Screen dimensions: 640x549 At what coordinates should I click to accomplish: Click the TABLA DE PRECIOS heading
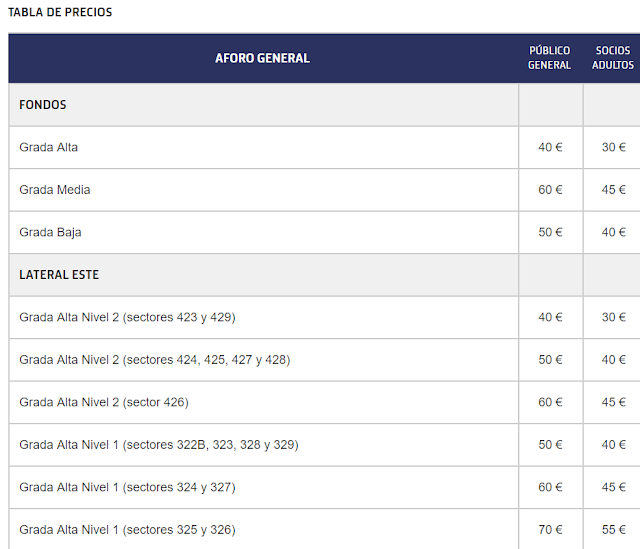(60, 13)
